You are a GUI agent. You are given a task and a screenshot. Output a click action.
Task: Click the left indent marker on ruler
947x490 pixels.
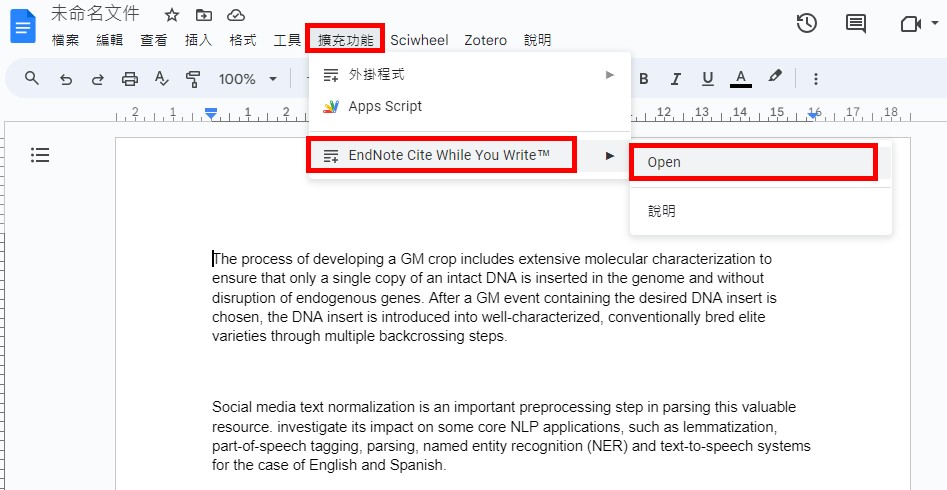[210, 112]
